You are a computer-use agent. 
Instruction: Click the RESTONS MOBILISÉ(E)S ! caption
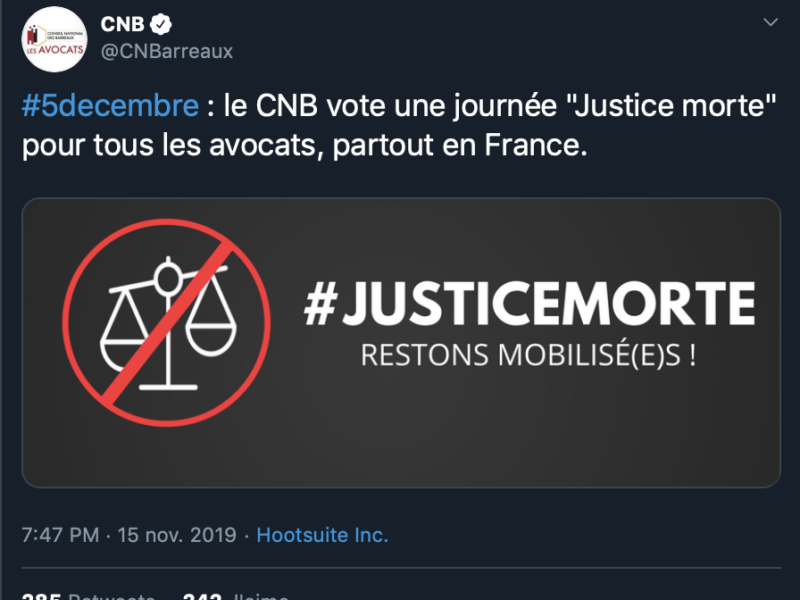(528, 355)
